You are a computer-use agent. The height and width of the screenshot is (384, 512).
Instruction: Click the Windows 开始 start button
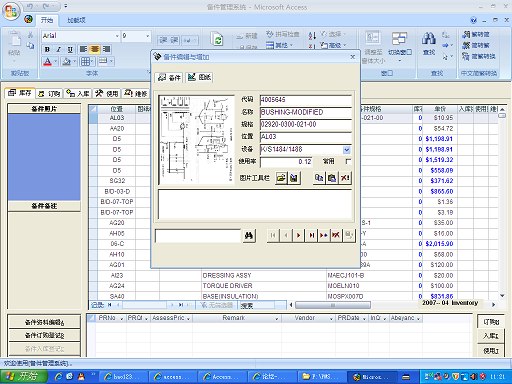click(x=24, y=377)
